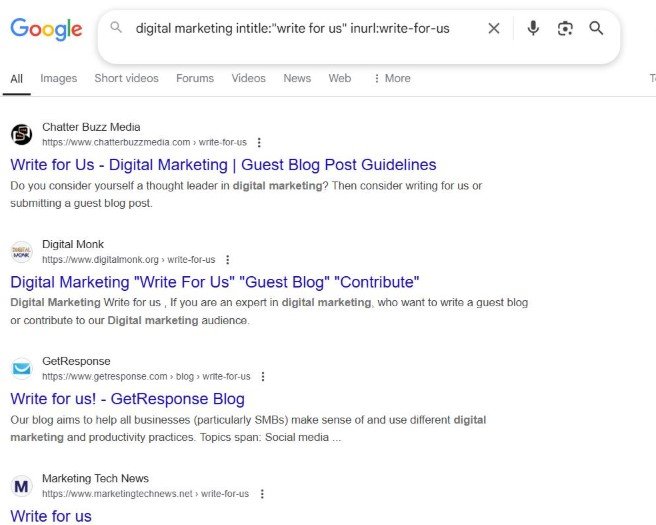Switch to the Short videos tab
The height and width of the screenshot is (525, 656).
point(126,78)
